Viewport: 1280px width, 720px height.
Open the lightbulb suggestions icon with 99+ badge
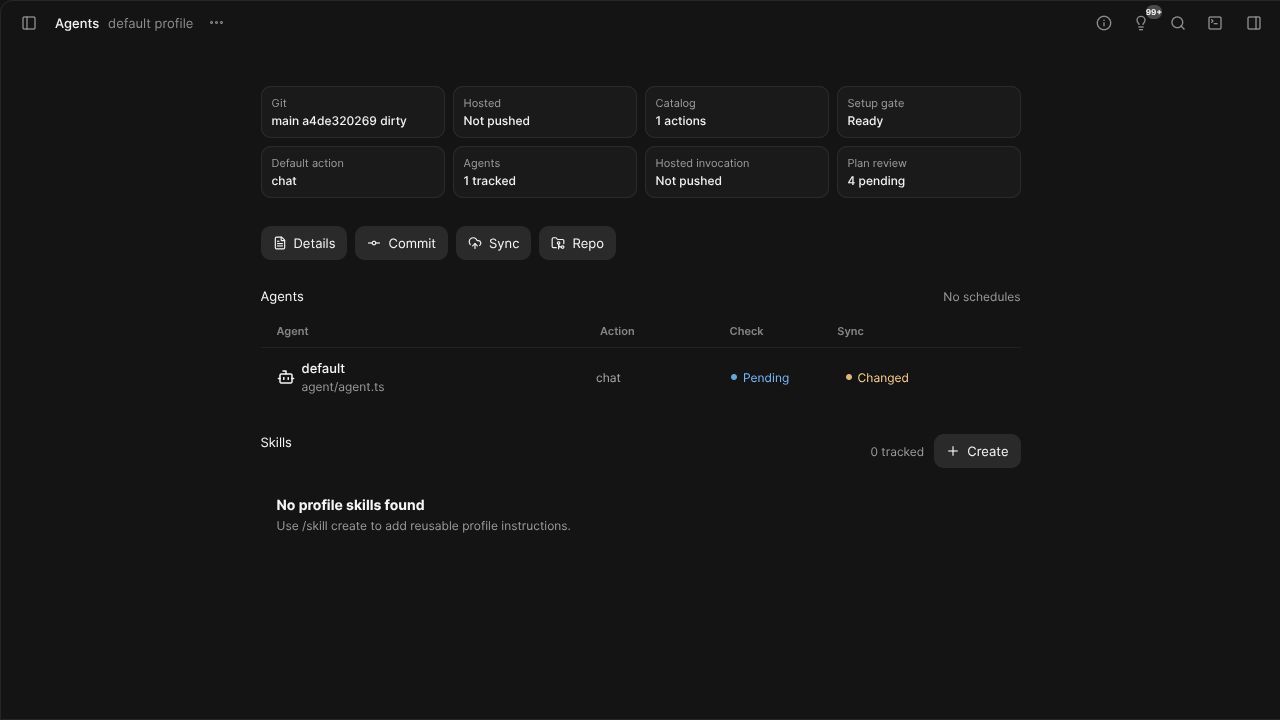coord(1141,23)
